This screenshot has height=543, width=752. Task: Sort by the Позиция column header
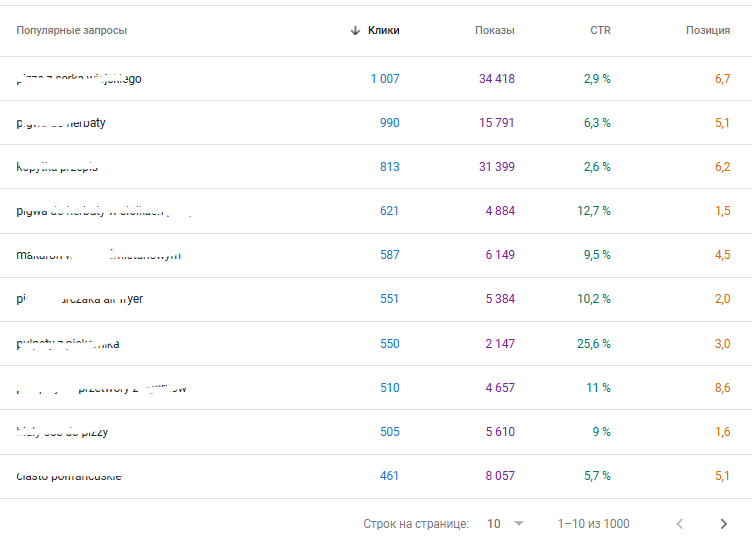[707, 30]
